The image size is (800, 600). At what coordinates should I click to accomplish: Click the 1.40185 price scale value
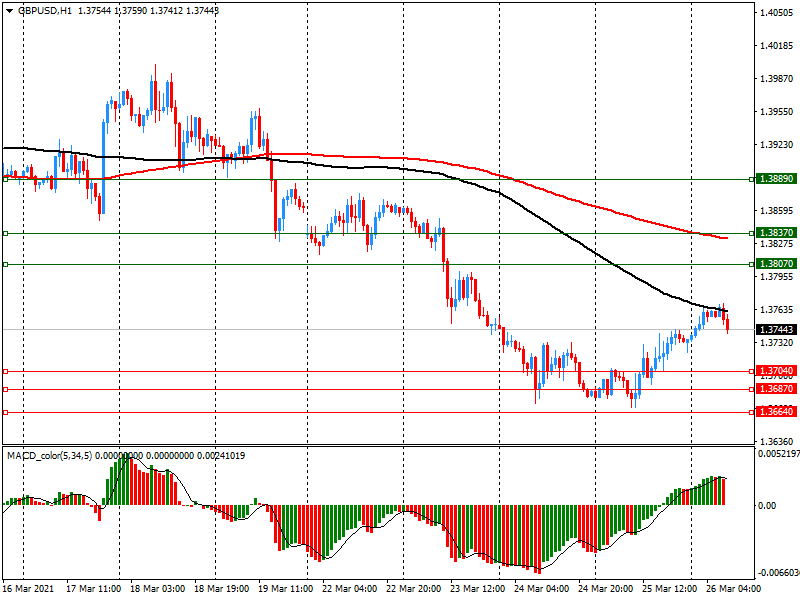pos(777,46)
